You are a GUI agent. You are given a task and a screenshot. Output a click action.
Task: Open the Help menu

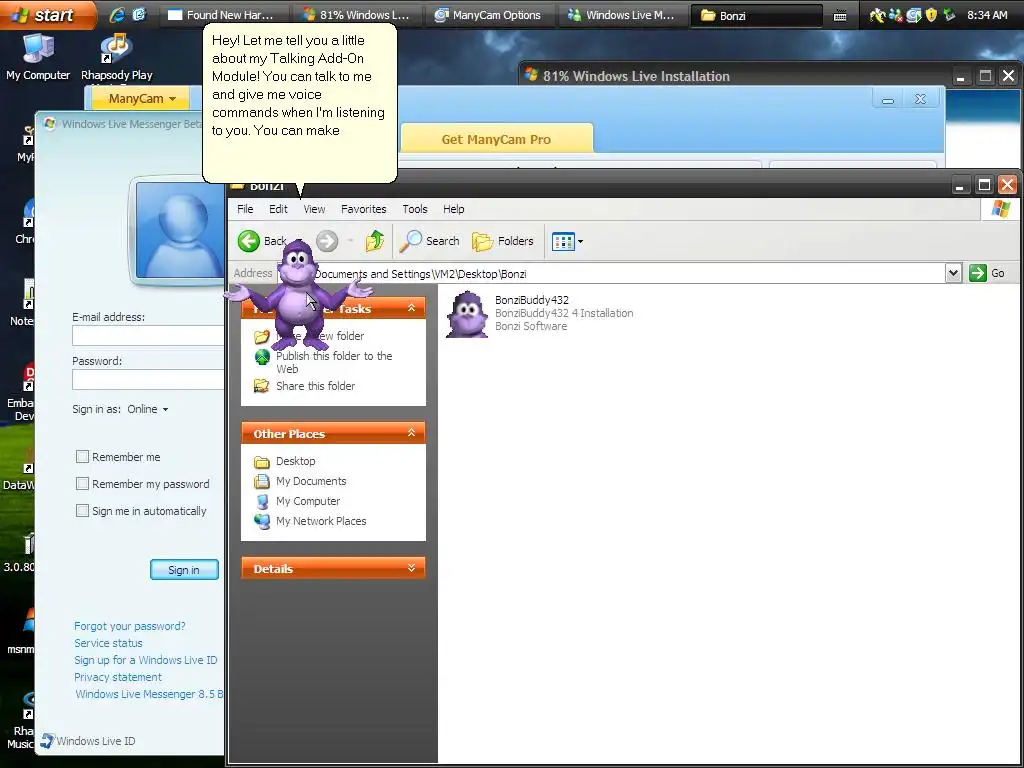tap(454, 209)
